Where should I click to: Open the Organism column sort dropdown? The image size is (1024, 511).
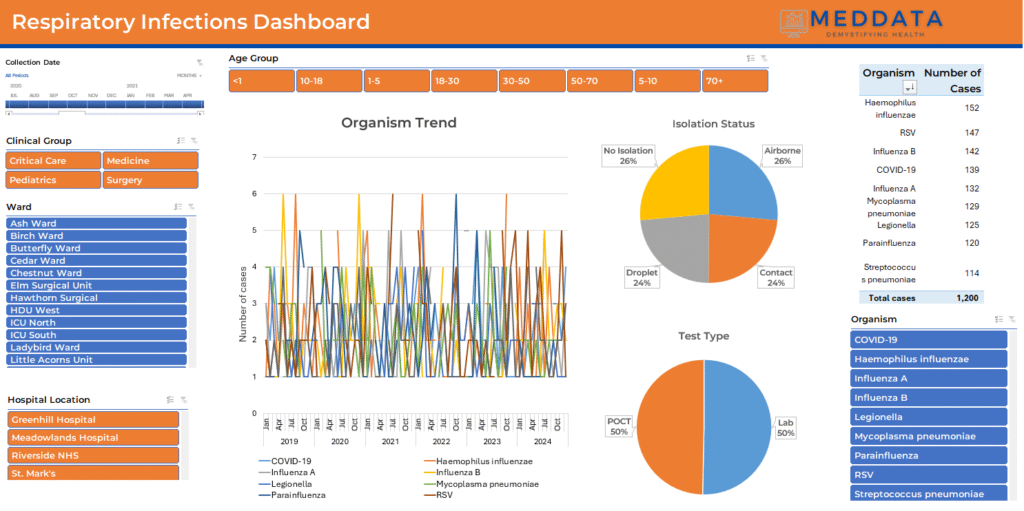[910, 88]
